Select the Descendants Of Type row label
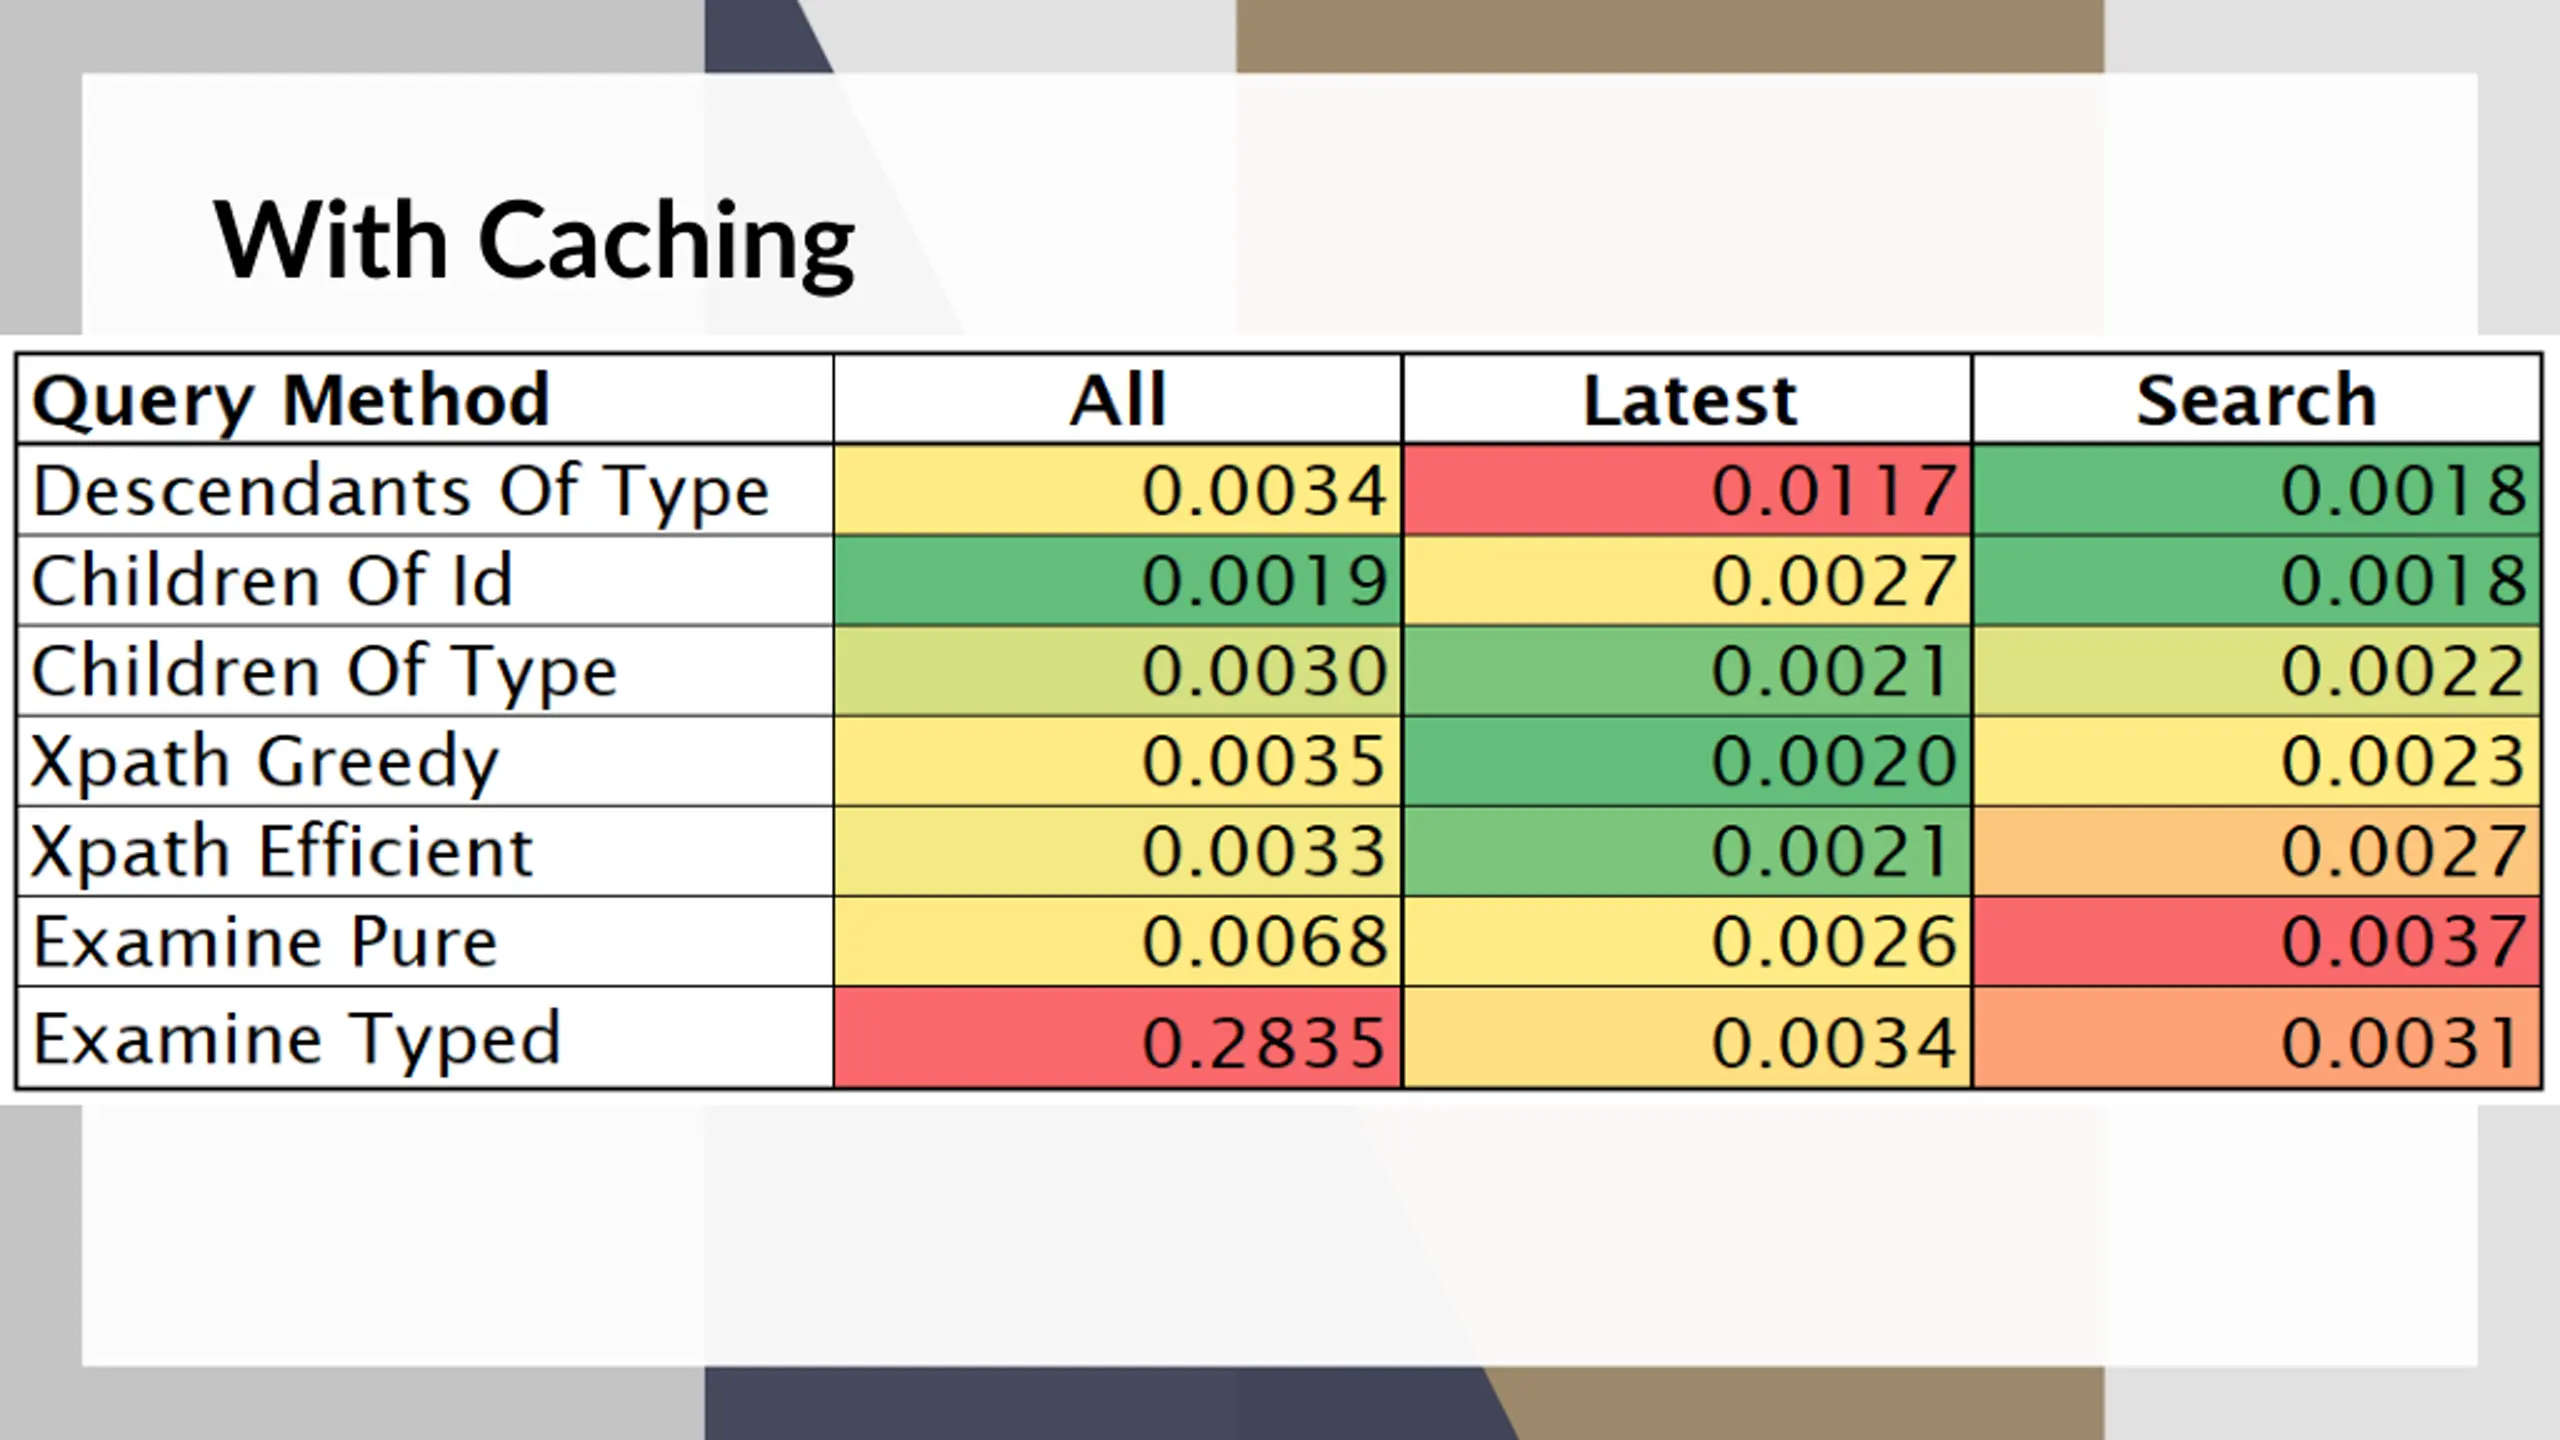 click(x=425, y=490)
